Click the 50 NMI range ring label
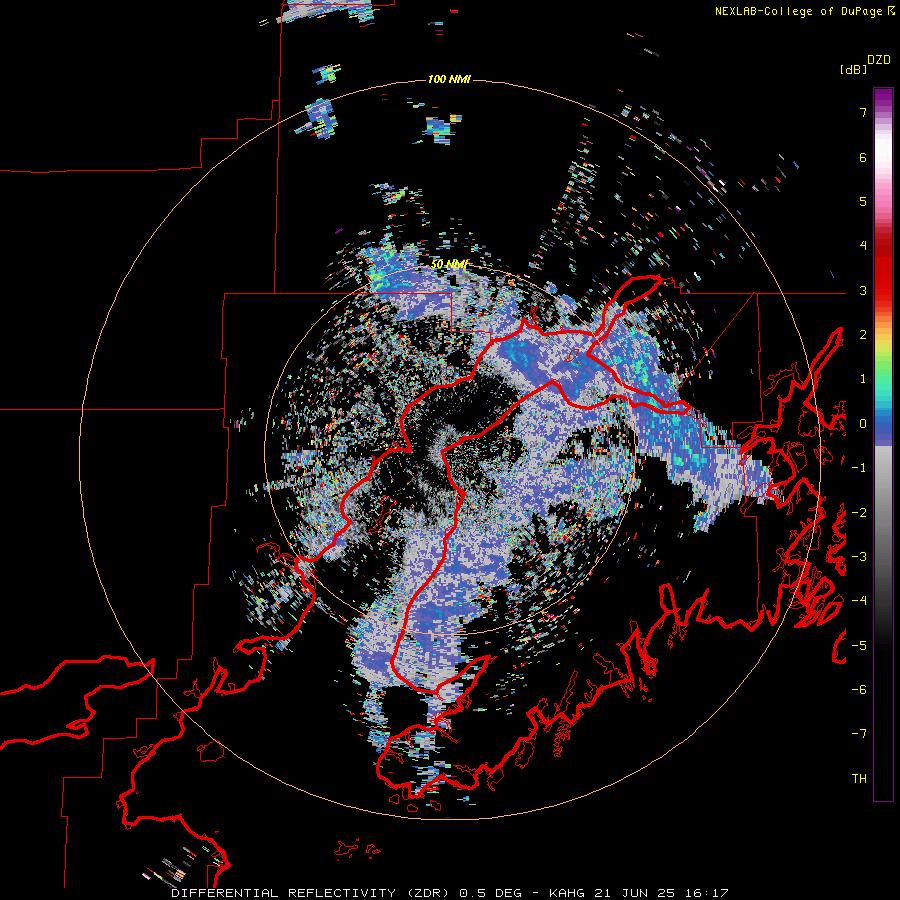 pyautogui.click(x=449, y=264)
